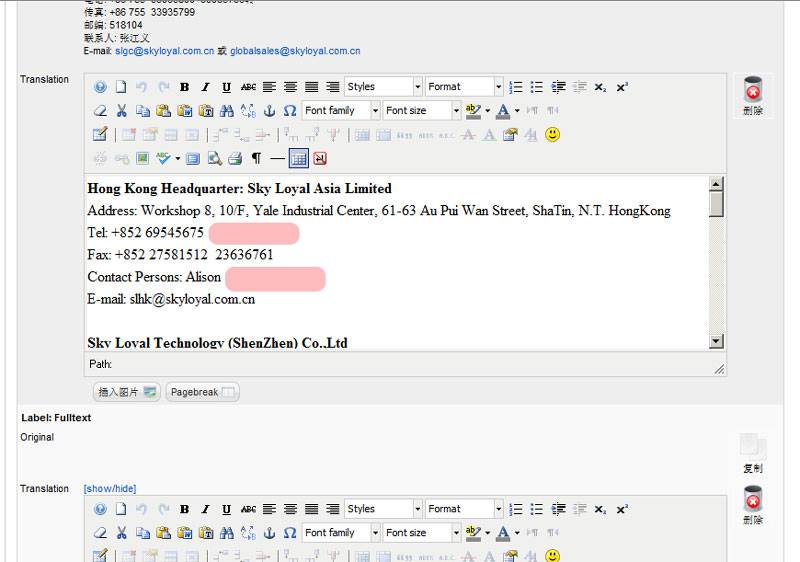Open the smiley emoticon picker in top editor

552,134
